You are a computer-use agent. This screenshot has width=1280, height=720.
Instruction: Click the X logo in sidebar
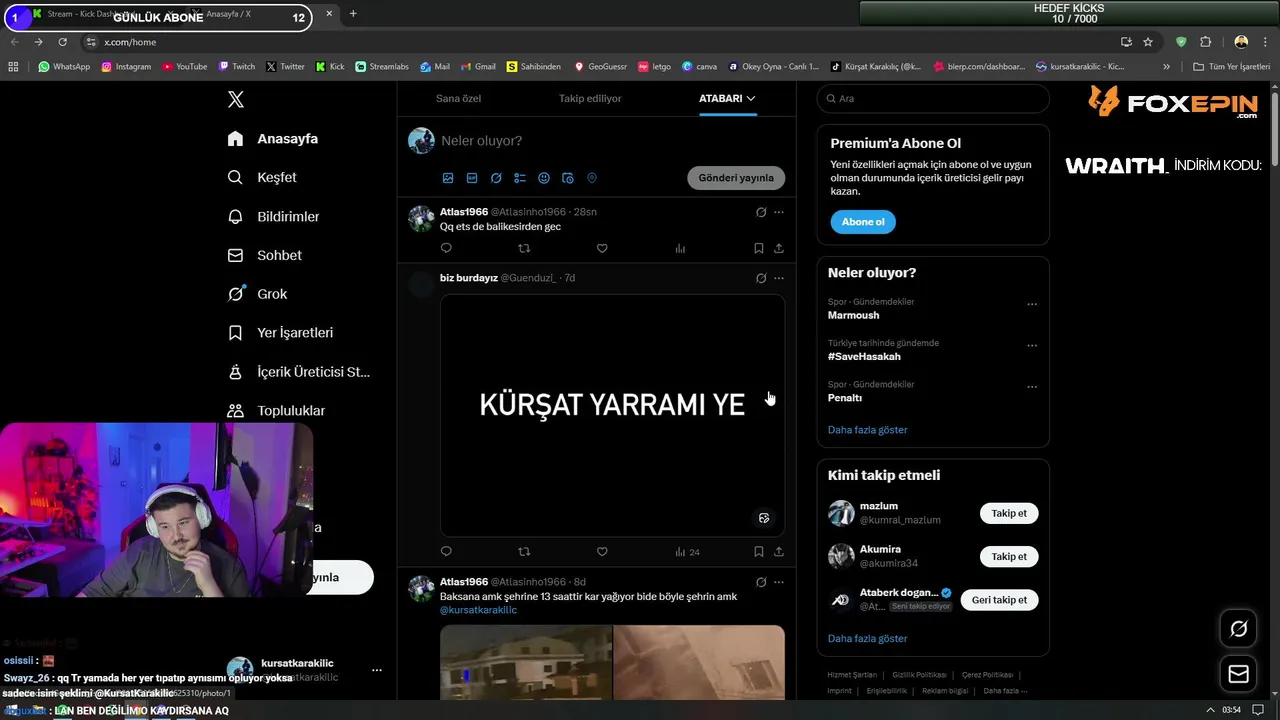click(236, 99)
